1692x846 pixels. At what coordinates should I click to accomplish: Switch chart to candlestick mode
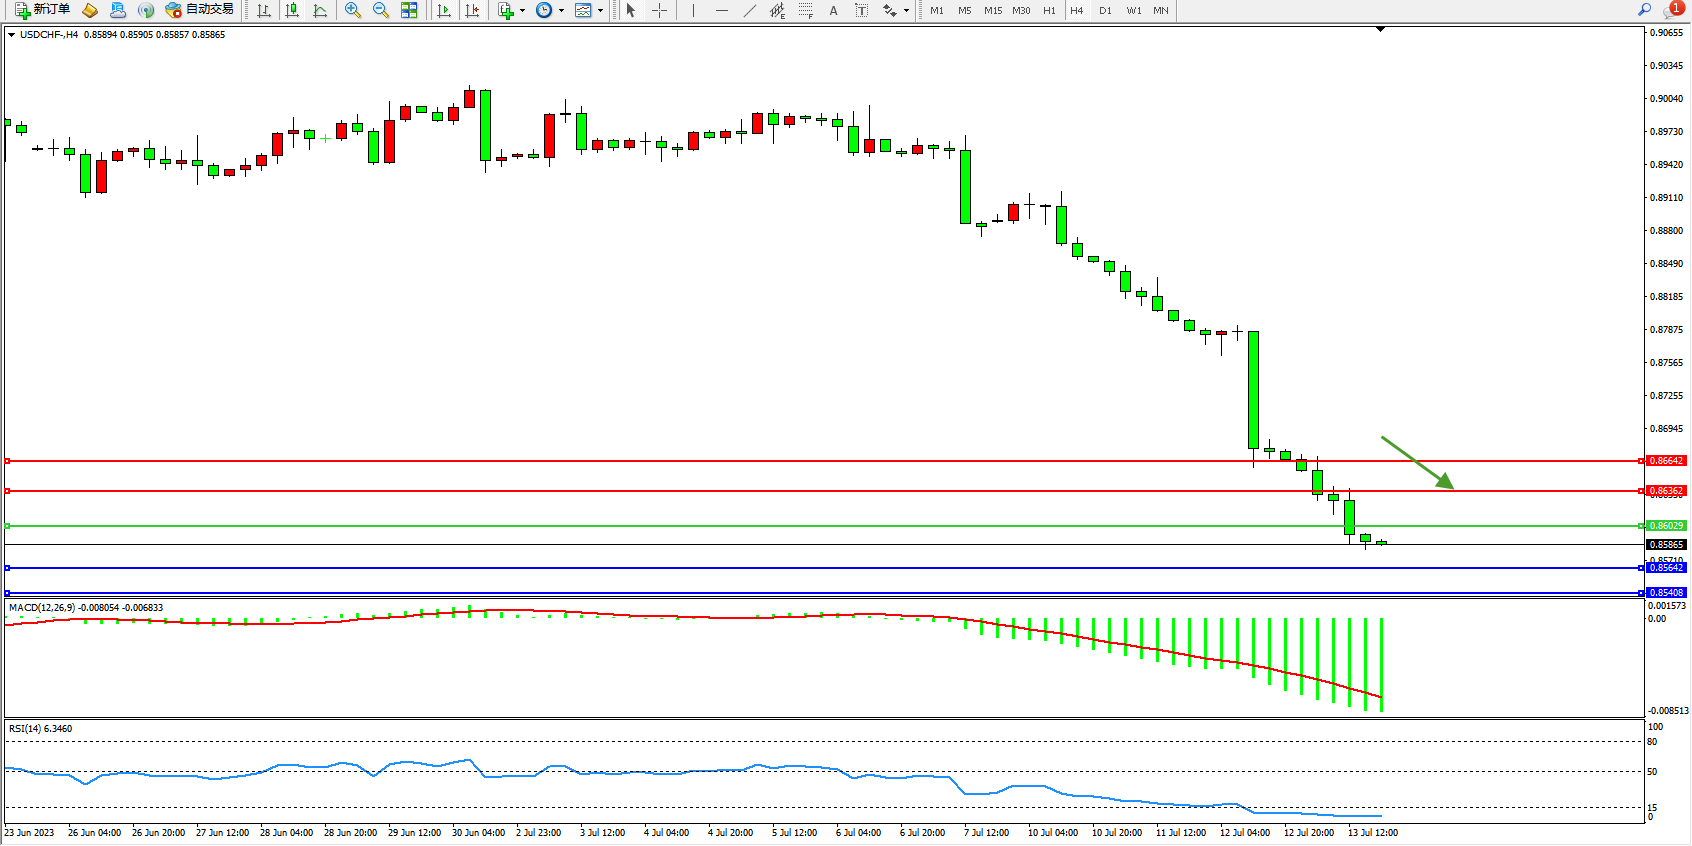292,10
